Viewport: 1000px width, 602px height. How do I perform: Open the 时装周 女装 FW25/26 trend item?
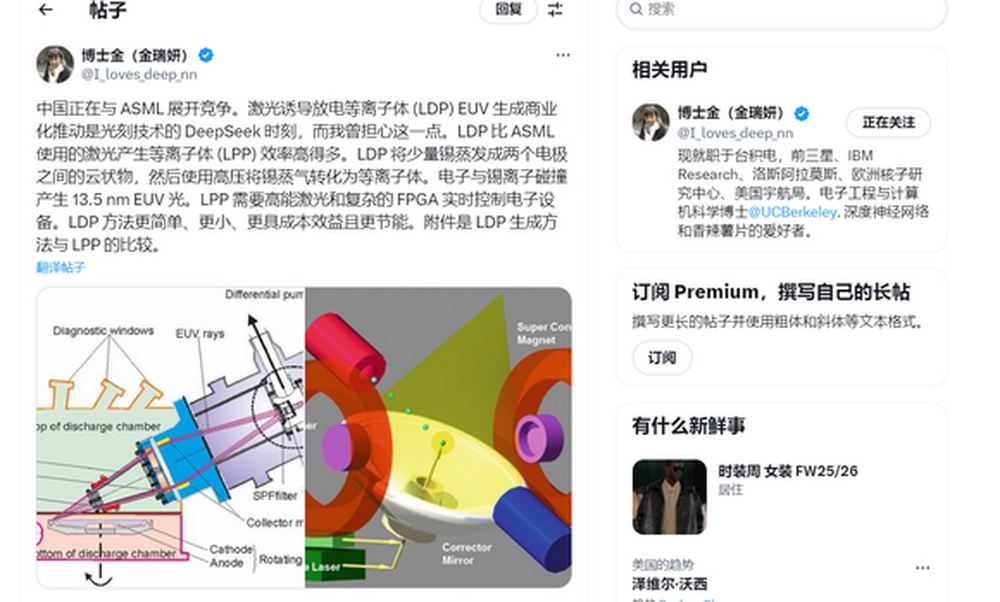click(781, 496)
